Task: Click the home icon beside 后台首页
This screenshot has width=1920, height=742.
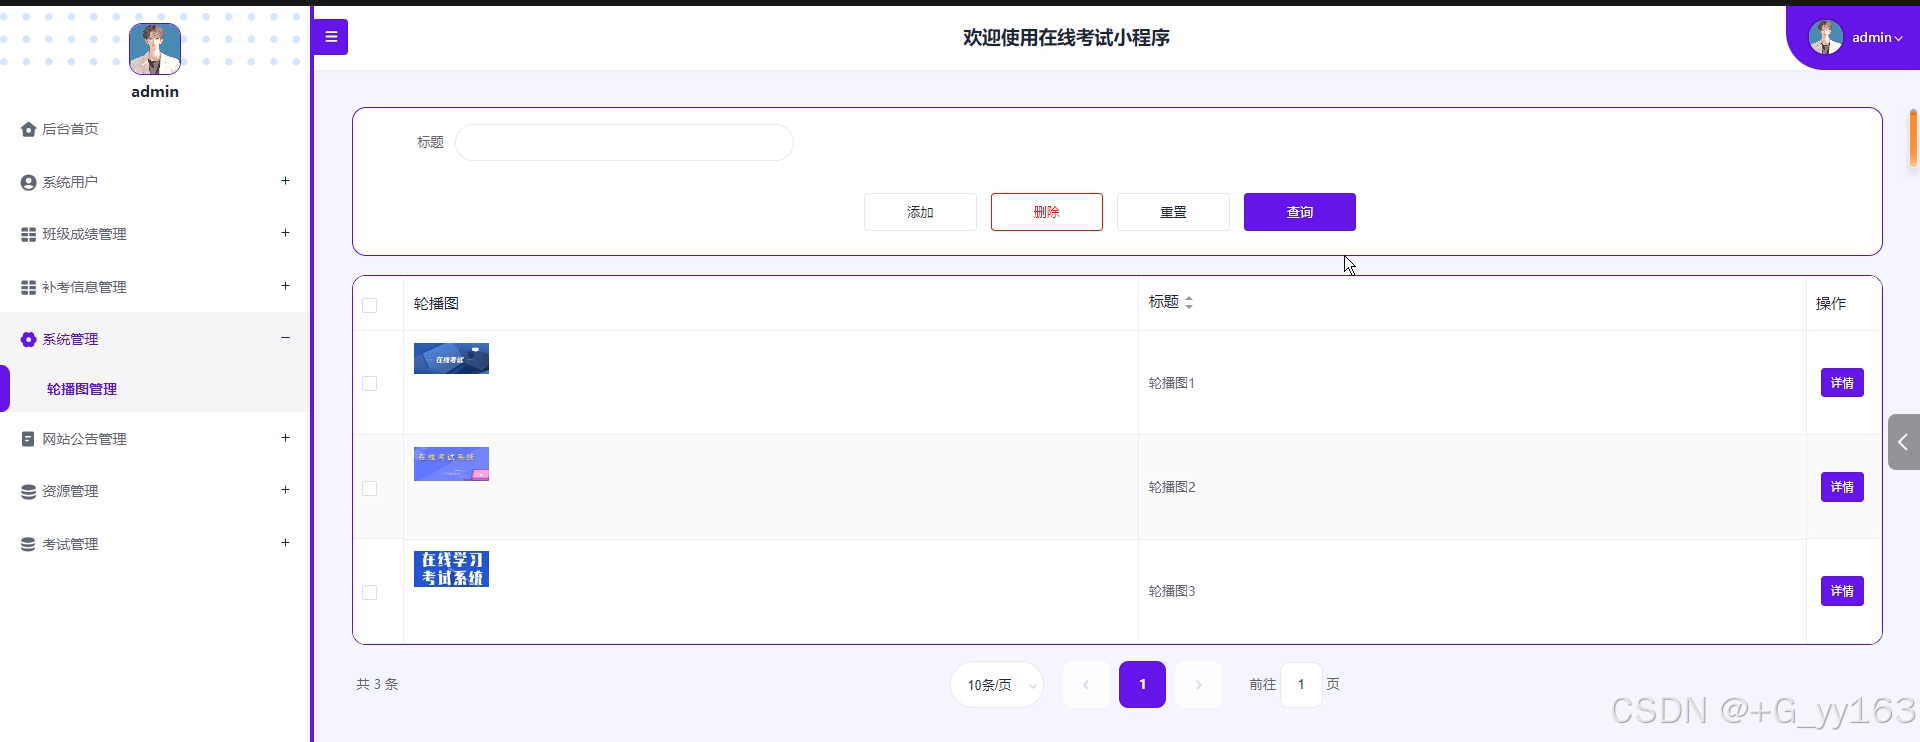Action: (28, 129)
